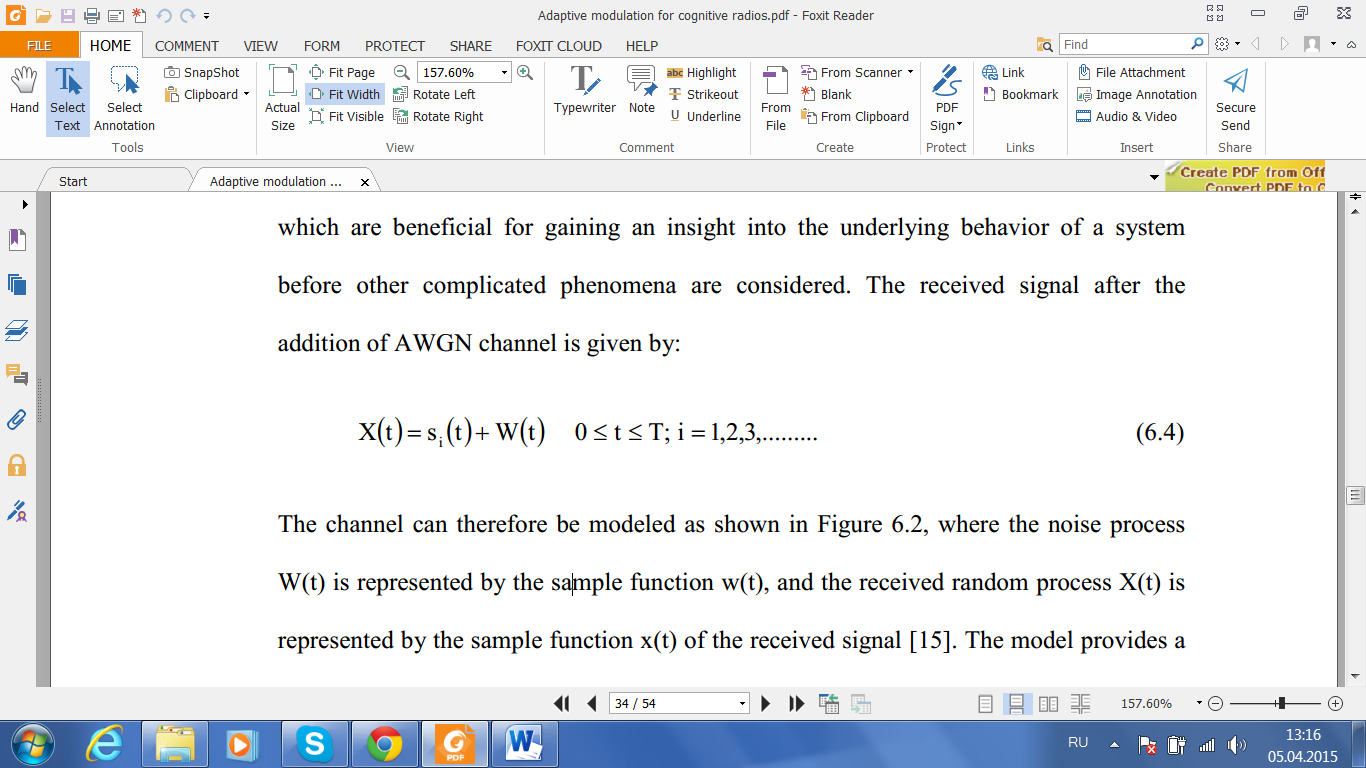Select the Hand tool
This screenshot has width=1366, height=768.
(x=24, y=92)
